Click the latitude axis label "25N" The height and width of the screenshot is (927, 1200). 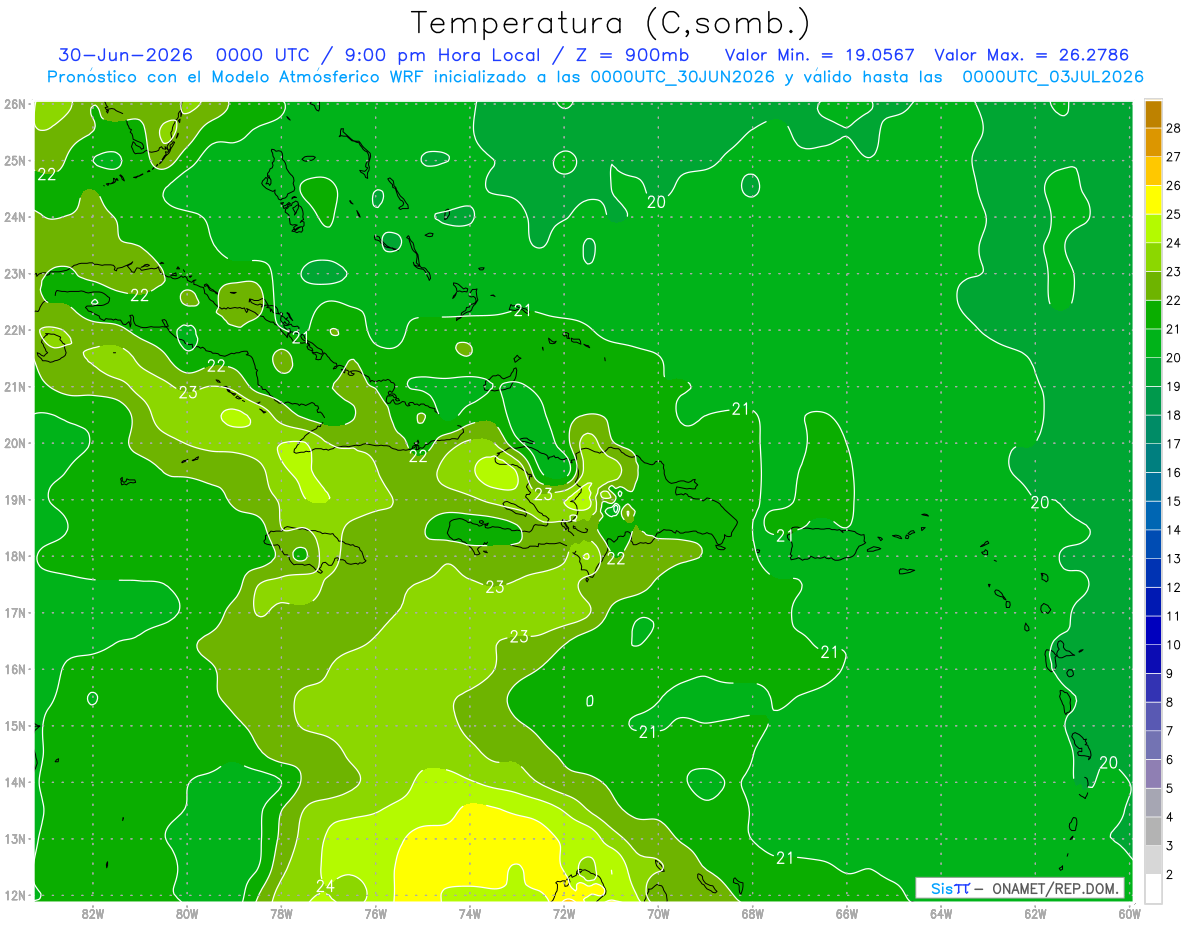coord(15,160)
